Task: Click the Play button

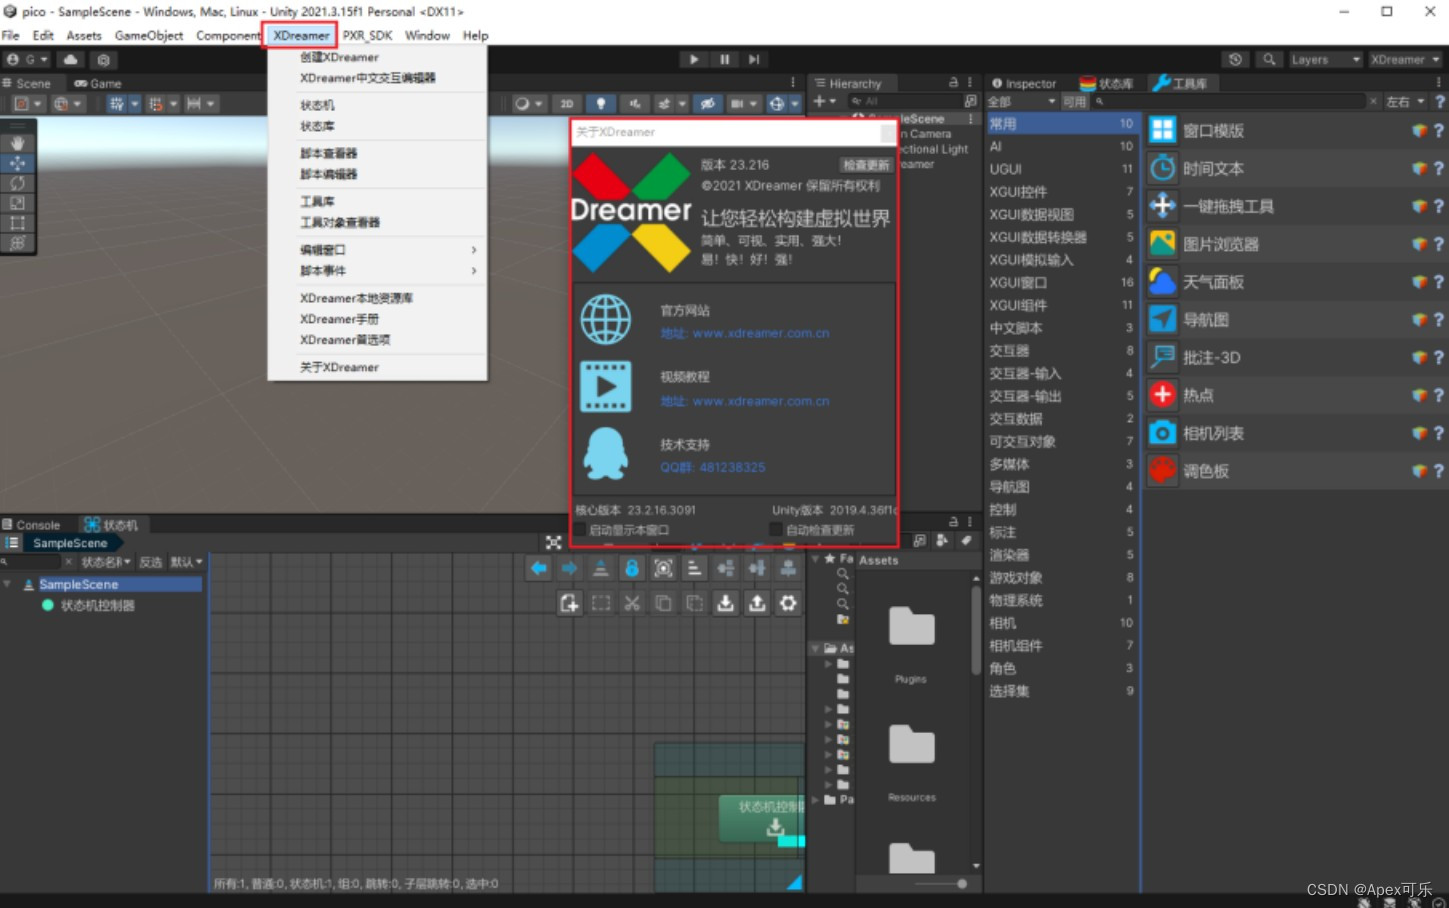Action: tap(693, 59)
